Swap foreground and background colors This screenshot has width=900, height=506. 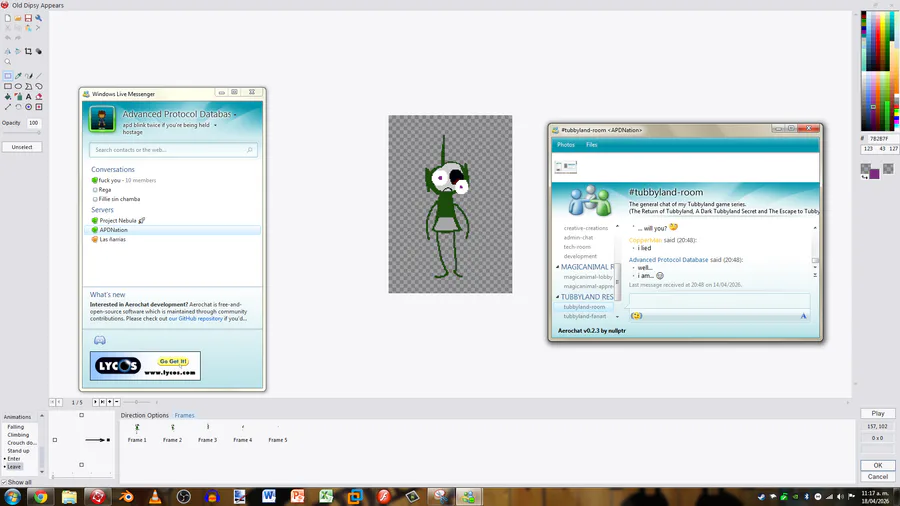[864, 177]
